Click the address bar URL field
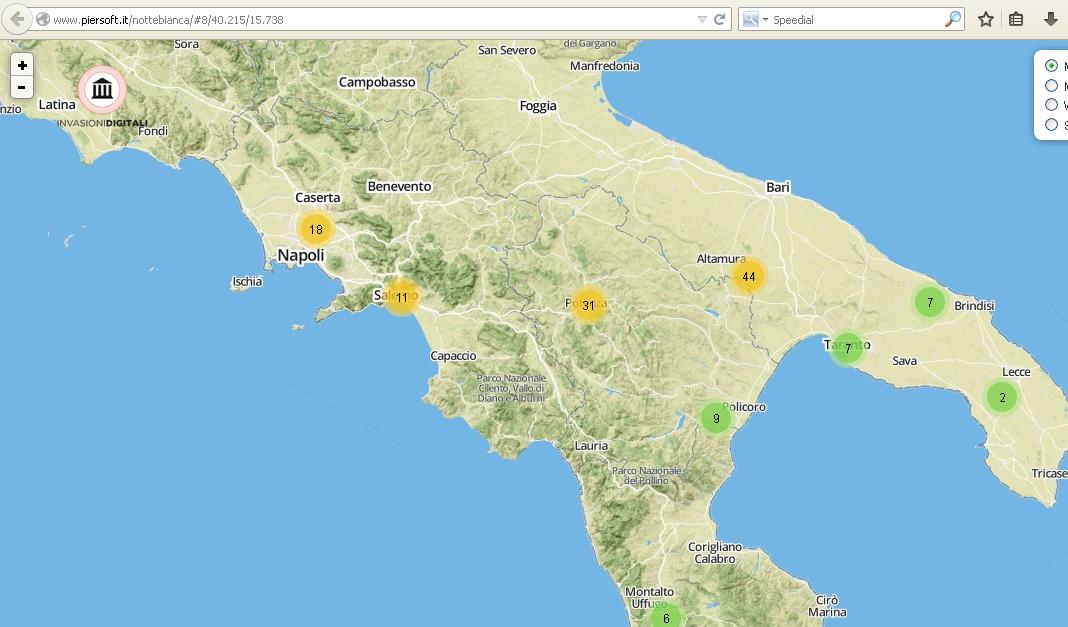Screen dimensions: 1068x627 pyautogui.click(x=370, y=19)
